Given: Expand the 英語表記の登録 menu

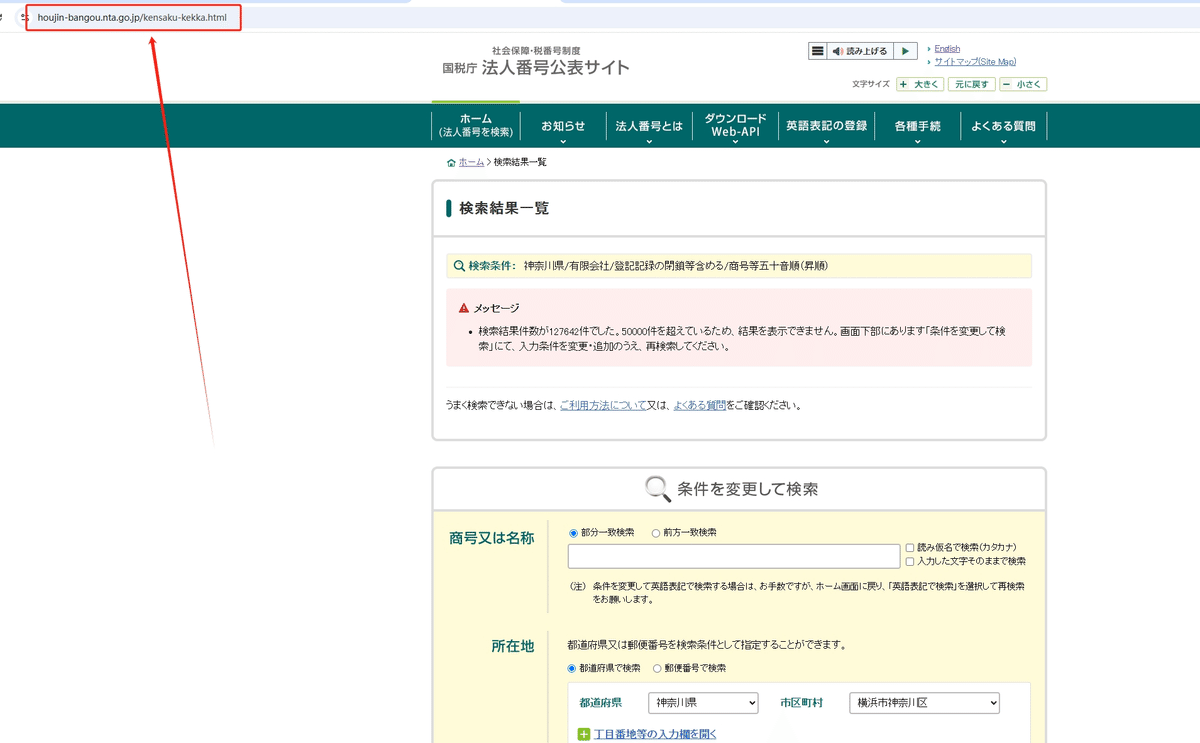Looking at the screenshot, I should point(826,126).
